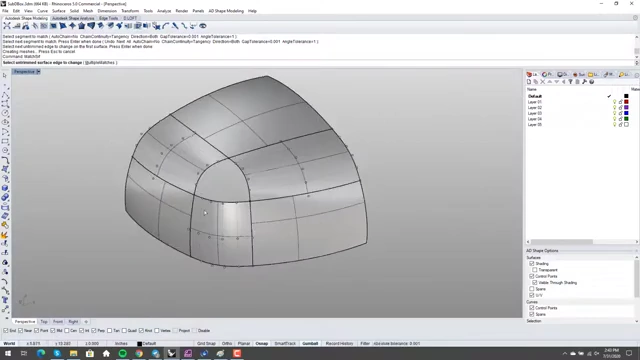Click the red C app on taskbar

237,353
